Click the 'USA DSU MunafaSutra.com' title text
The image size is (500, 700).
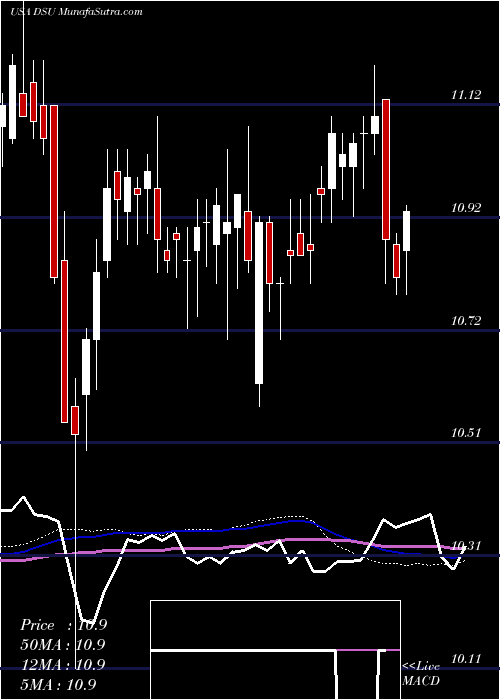tap(76, 12)
